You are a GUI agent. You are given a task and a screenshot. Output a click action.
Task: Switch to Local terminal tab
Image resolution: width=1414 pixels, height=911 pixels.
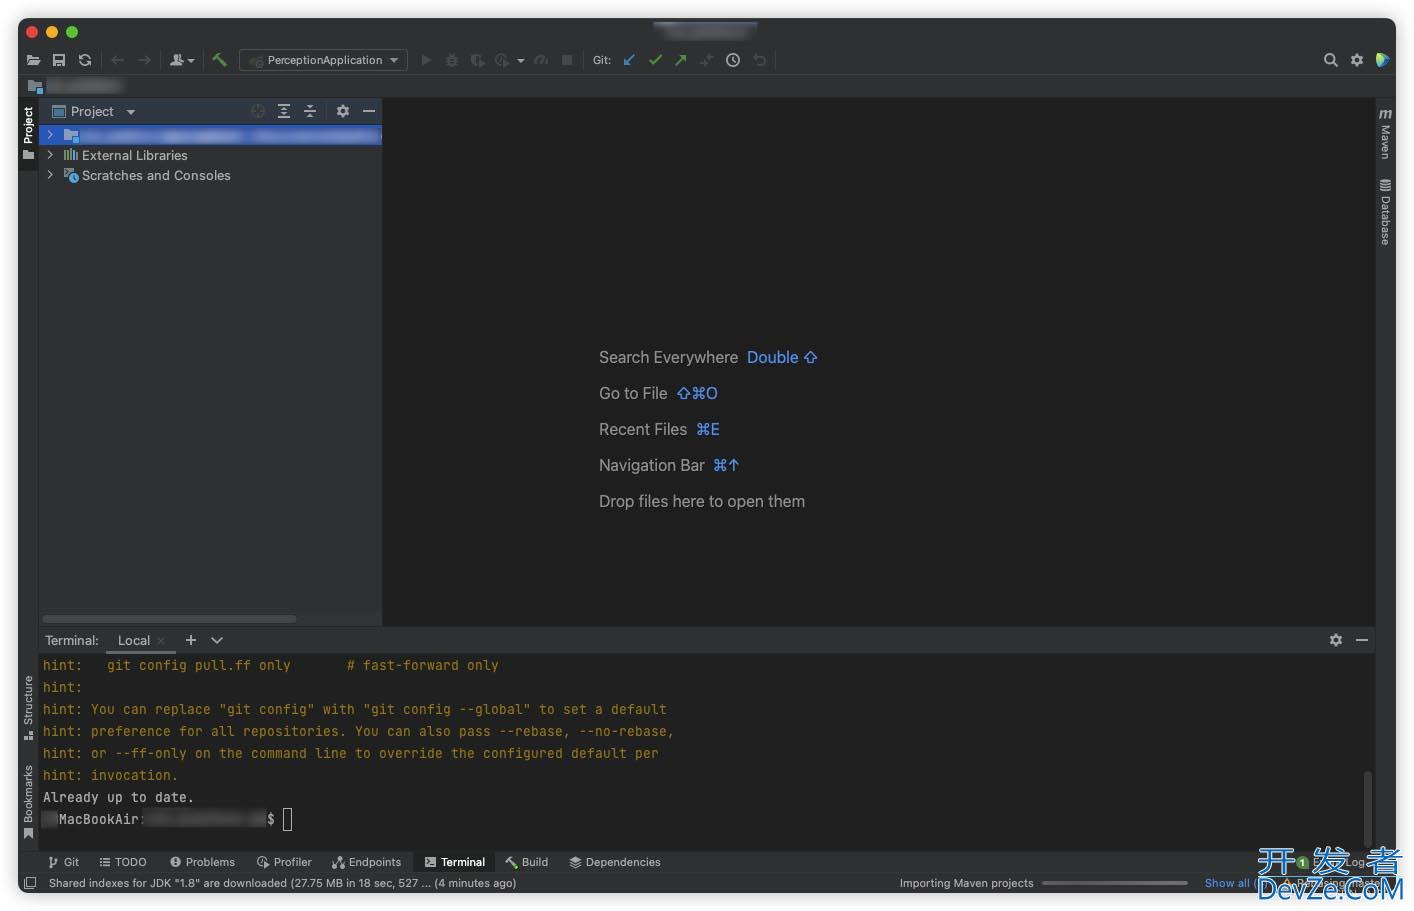click(x=134, y=640)
